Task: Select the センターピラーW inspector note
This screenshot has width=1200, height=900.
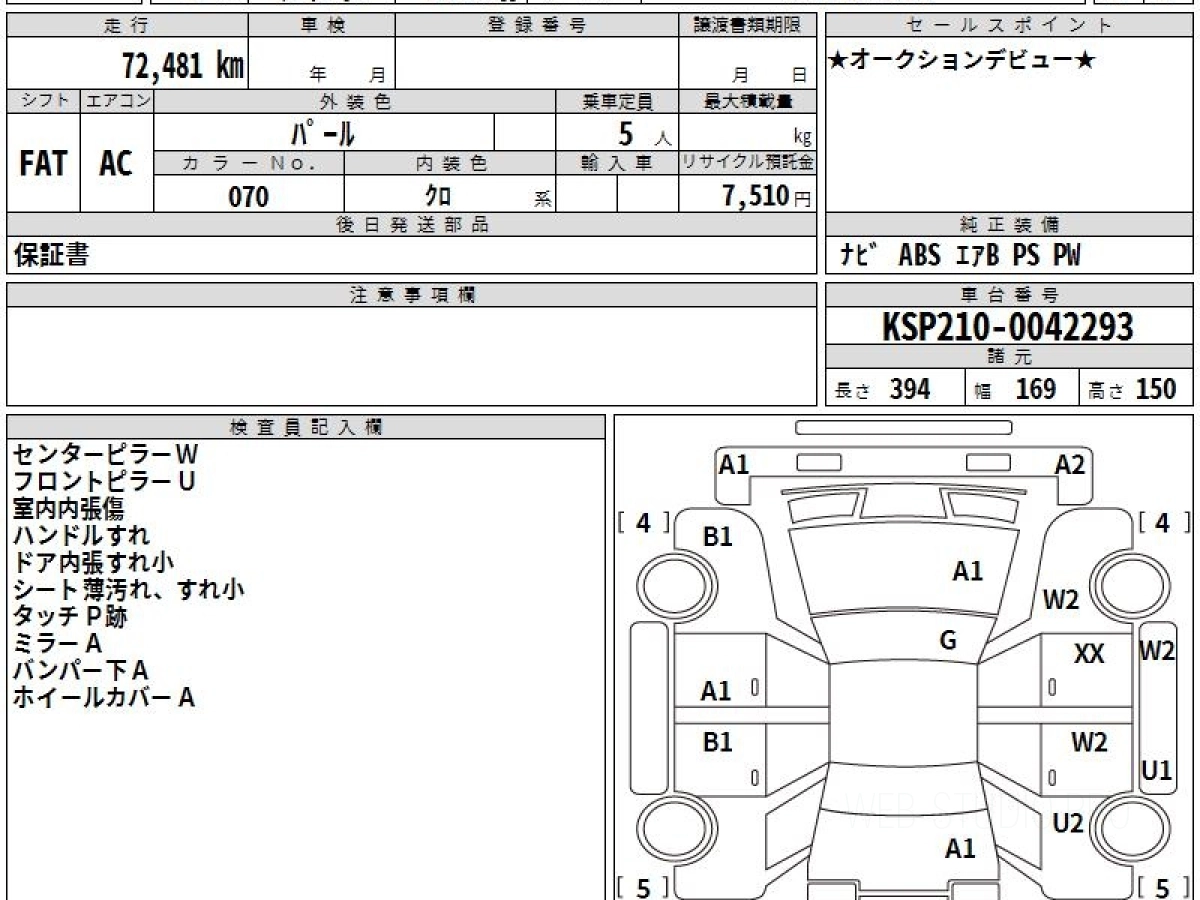Action: (x=105, y=454)
